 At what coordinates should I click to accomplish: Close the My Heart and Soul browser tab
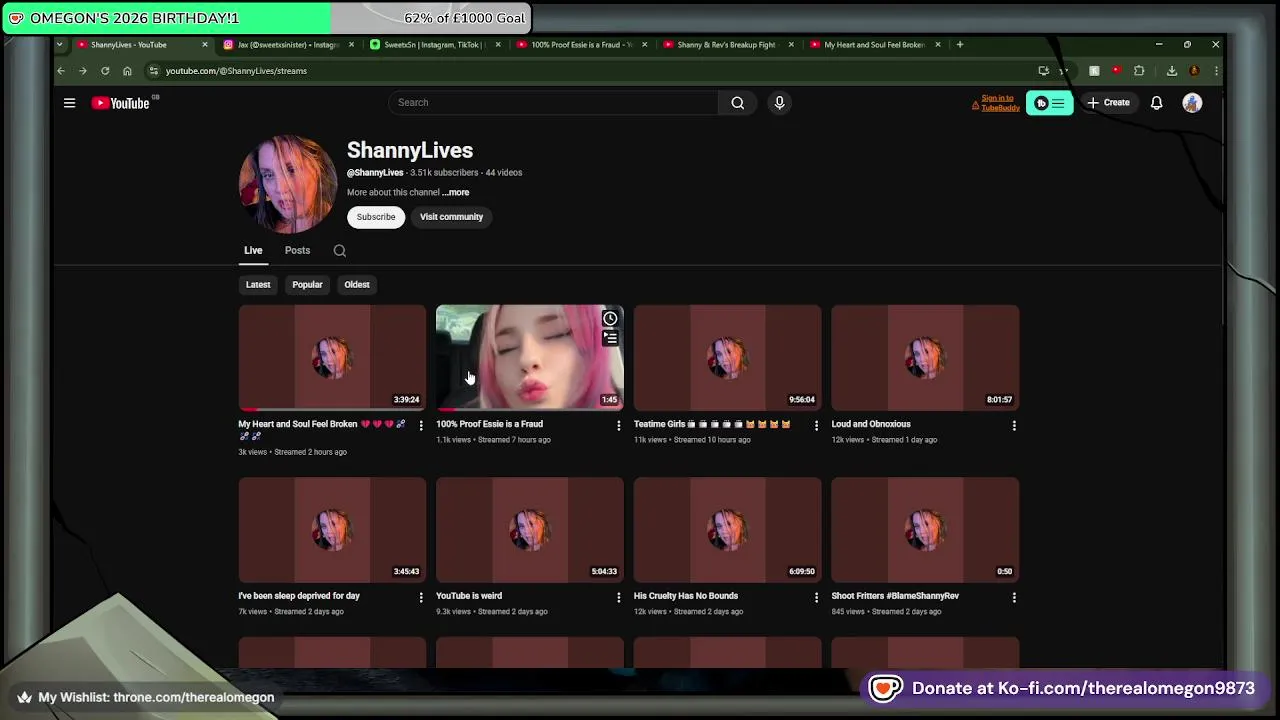(x=938, y=45)
